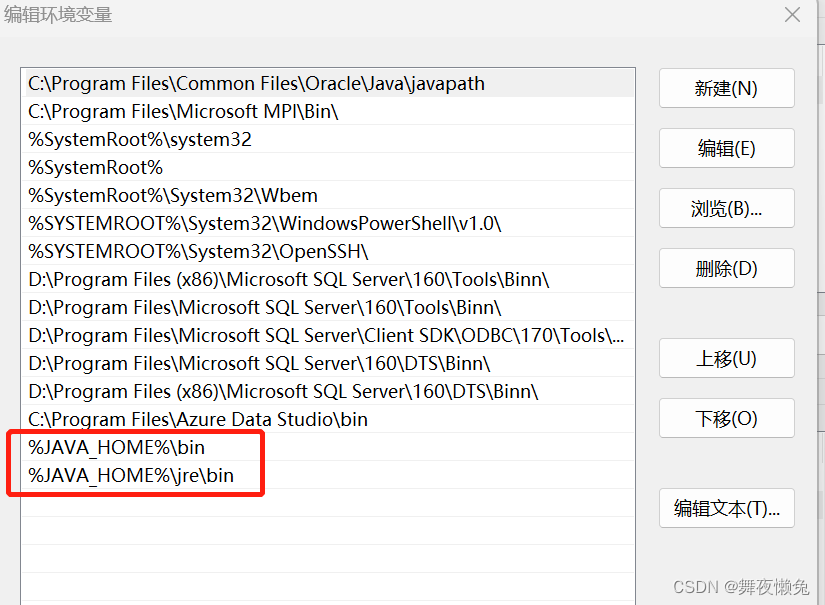
Task: Move the entry down with 下移(O)
Action: pyautogui.click(x=727, y=418)
